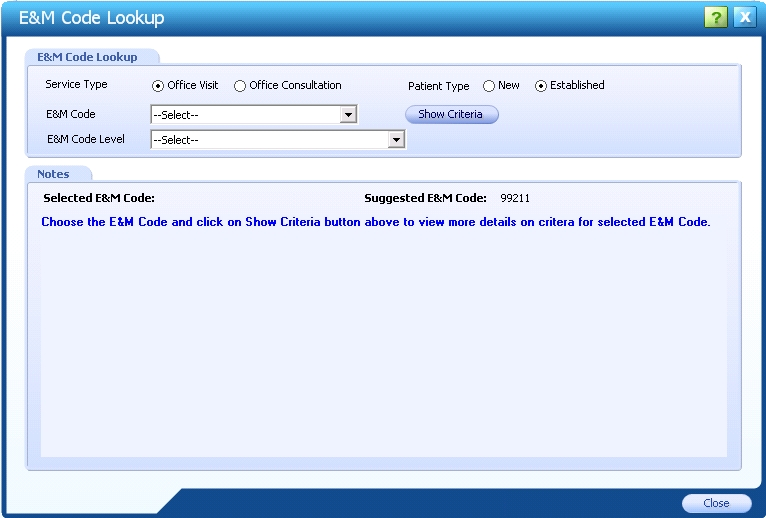The image size is (766, 518).
Task: Open help via green question mark icon
Action: (716, 18)
